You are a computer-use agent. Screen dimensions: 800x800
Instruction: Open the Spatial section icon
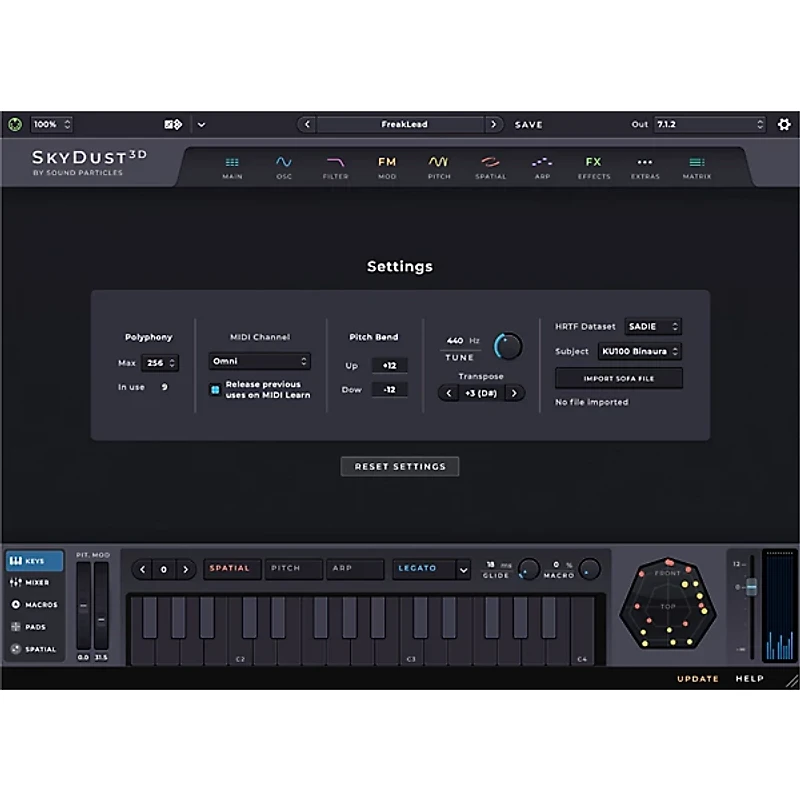pyautogui.click(x=490, y=164)
